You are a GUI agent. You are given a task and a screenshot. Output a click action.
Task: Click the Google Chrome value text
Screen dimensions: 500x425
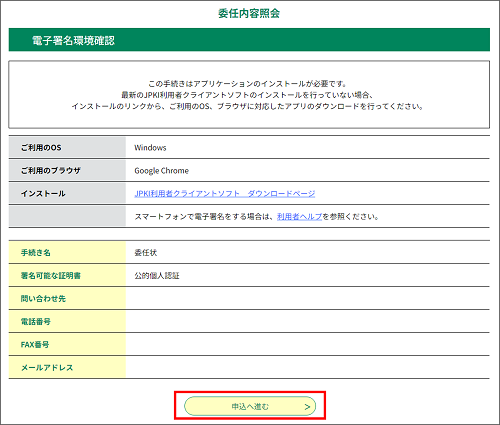[x=161, y=170]
